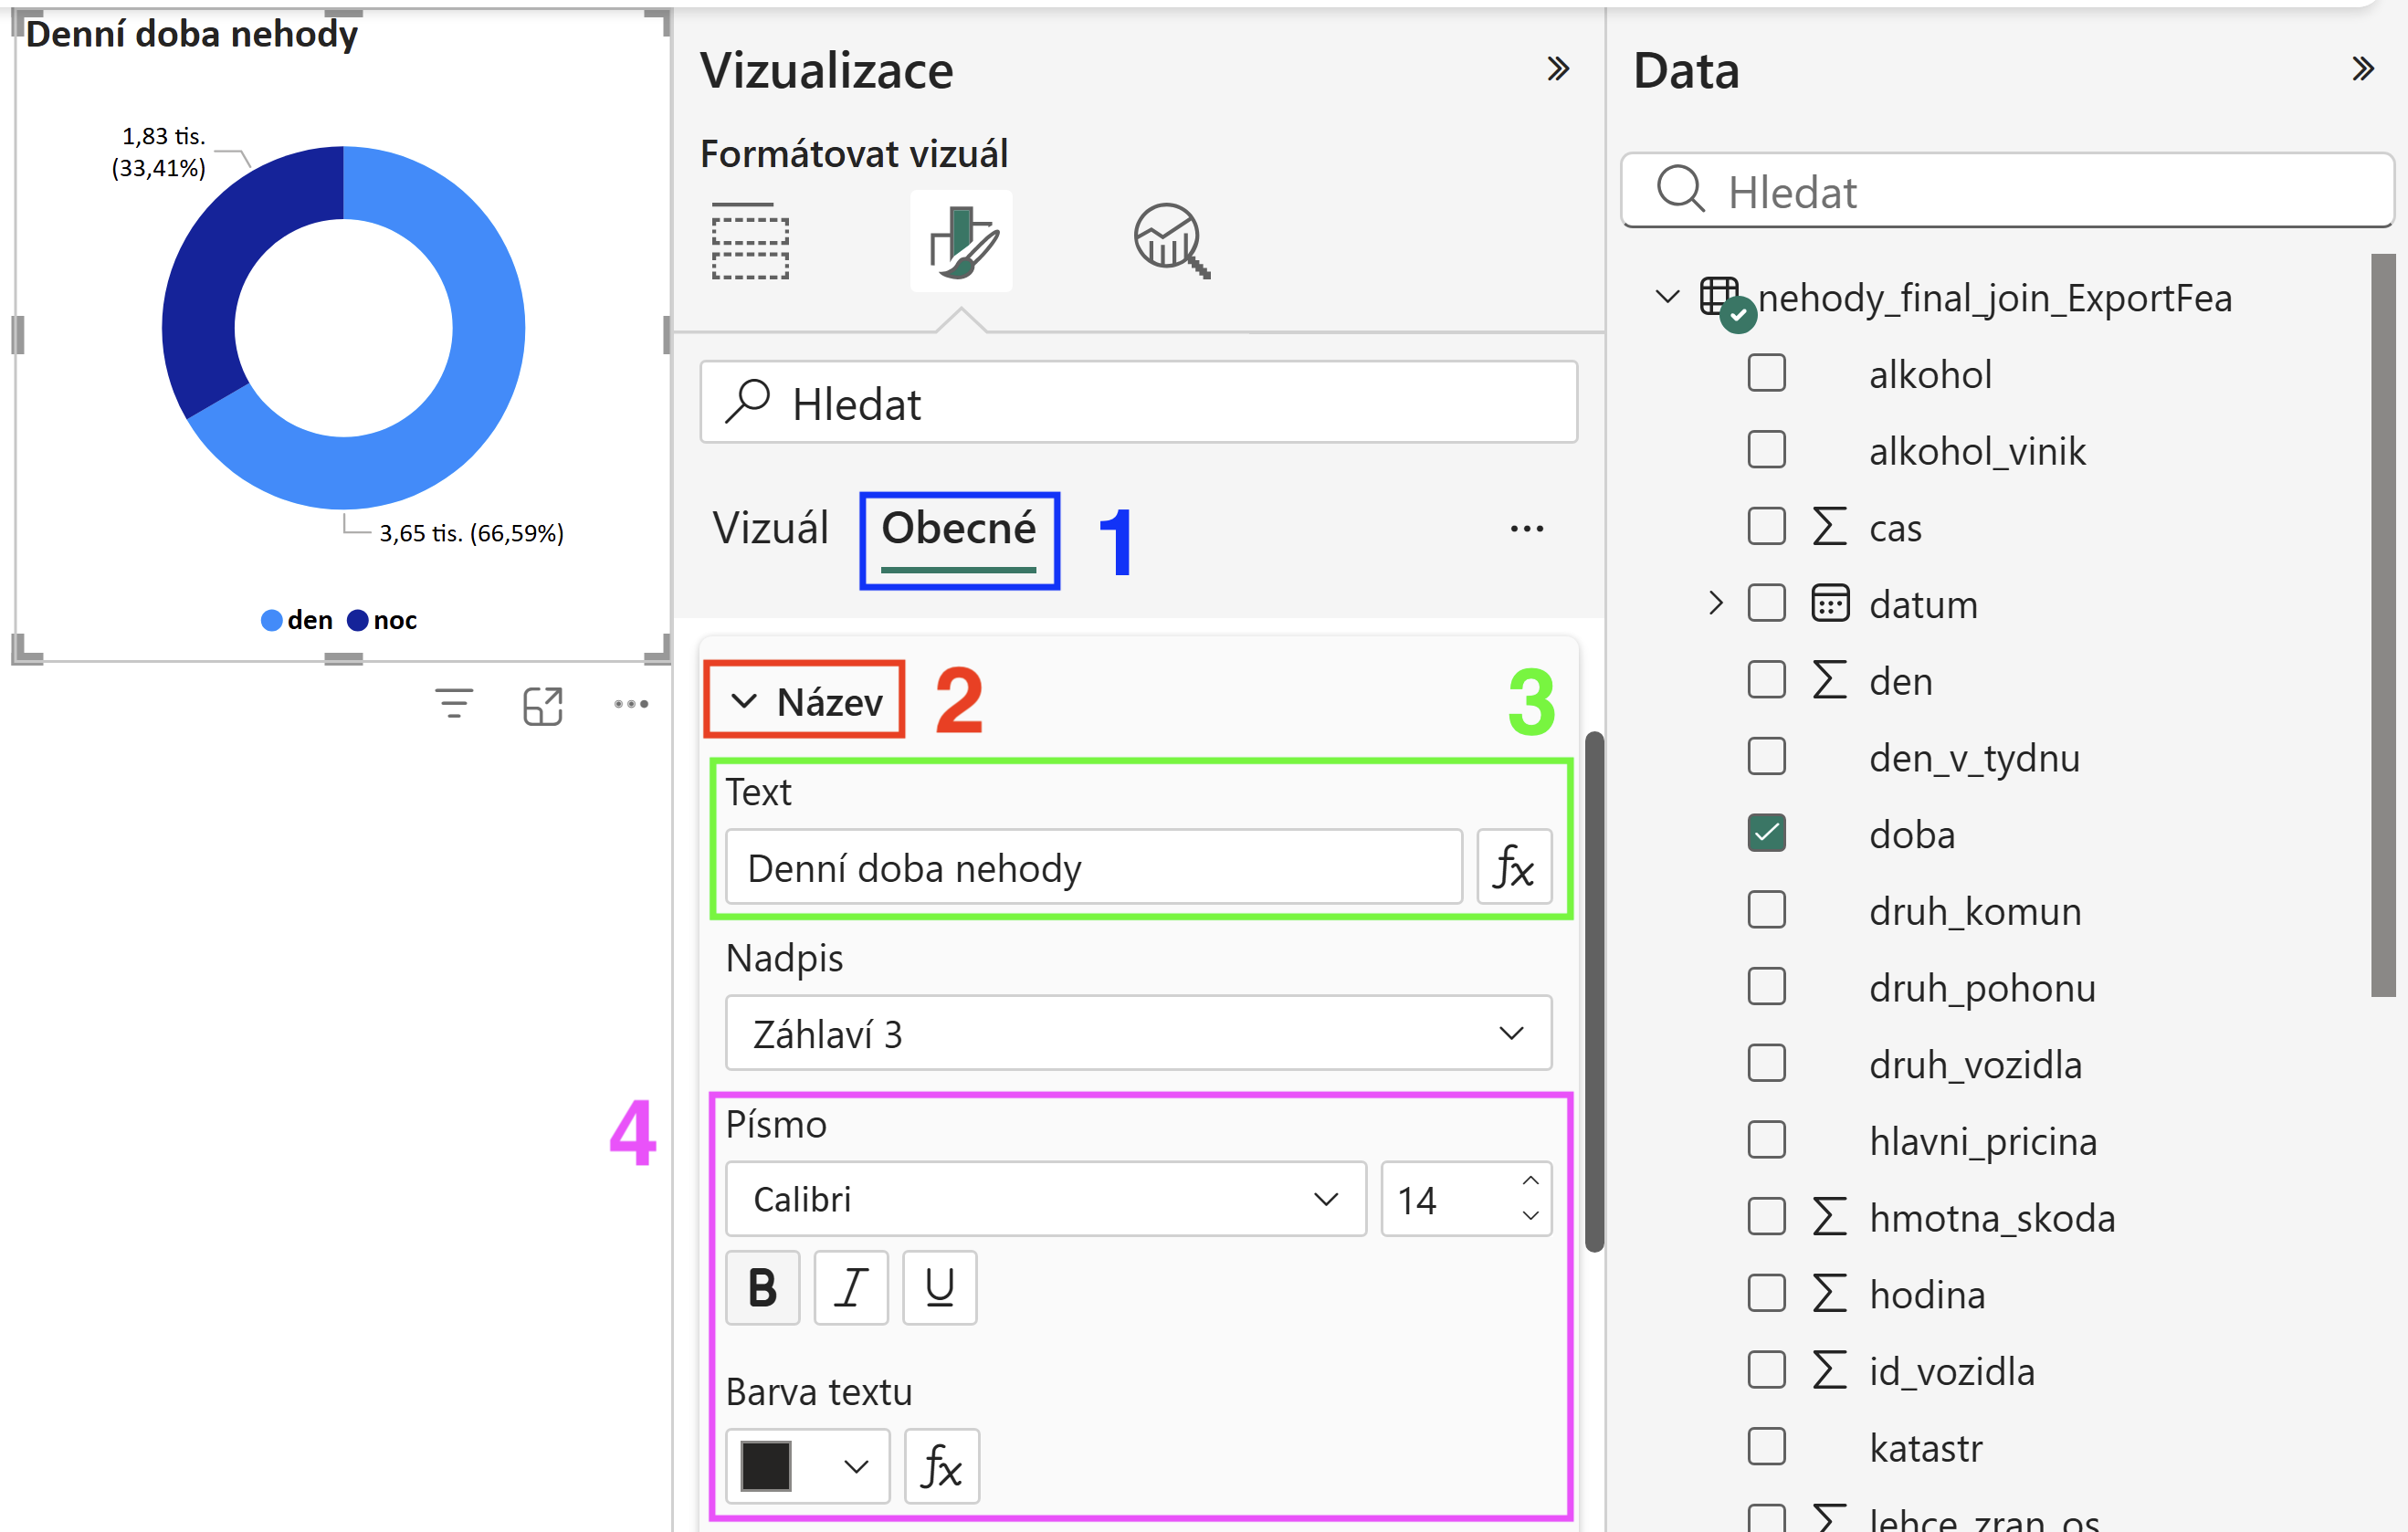Click the filter icon below the donut chart
The height and width of the screenshot is (1532, 2408).
click(x=454, y=704)
